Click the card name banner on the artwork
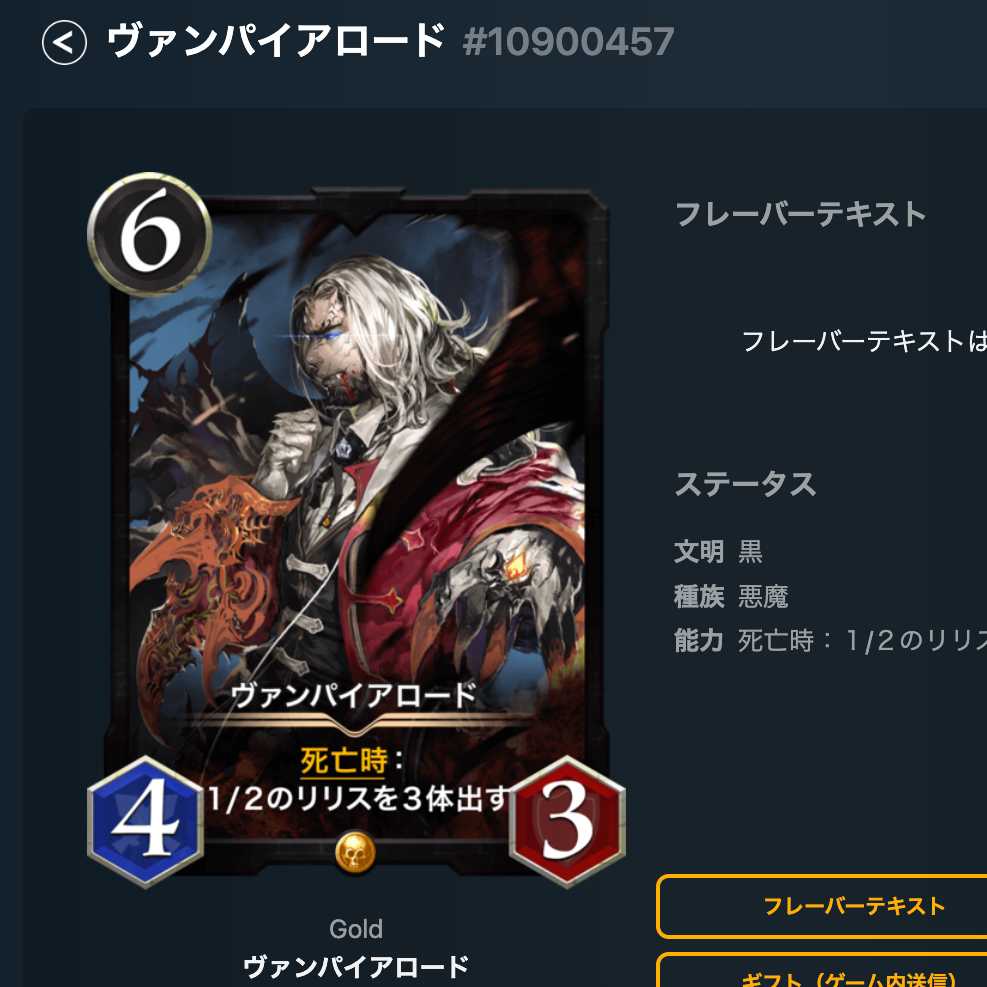 (354, 696)
